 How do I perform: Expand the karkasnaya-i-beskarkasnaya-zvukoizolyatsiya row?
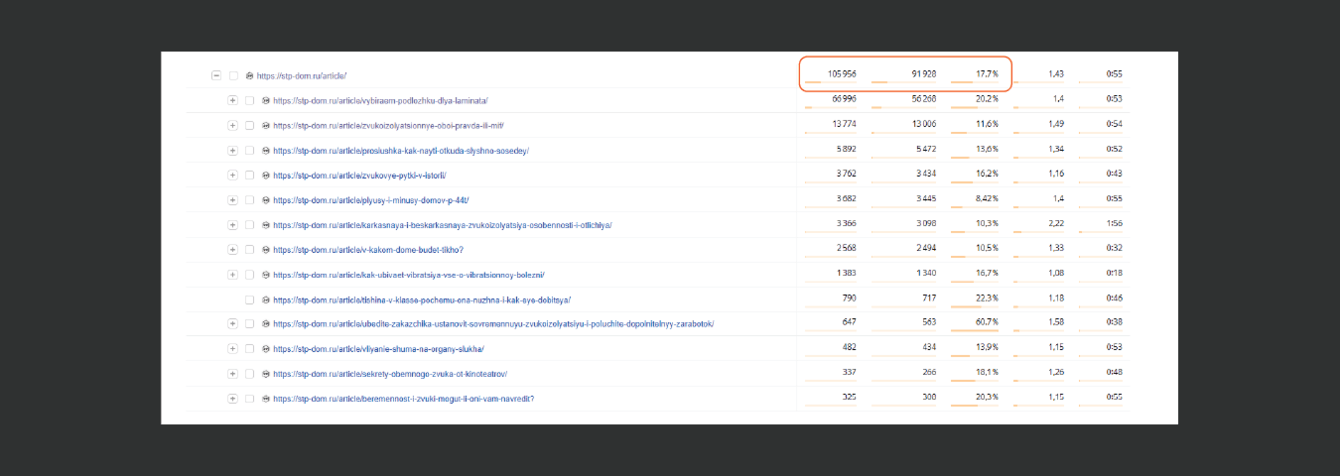tap(232, 225)
